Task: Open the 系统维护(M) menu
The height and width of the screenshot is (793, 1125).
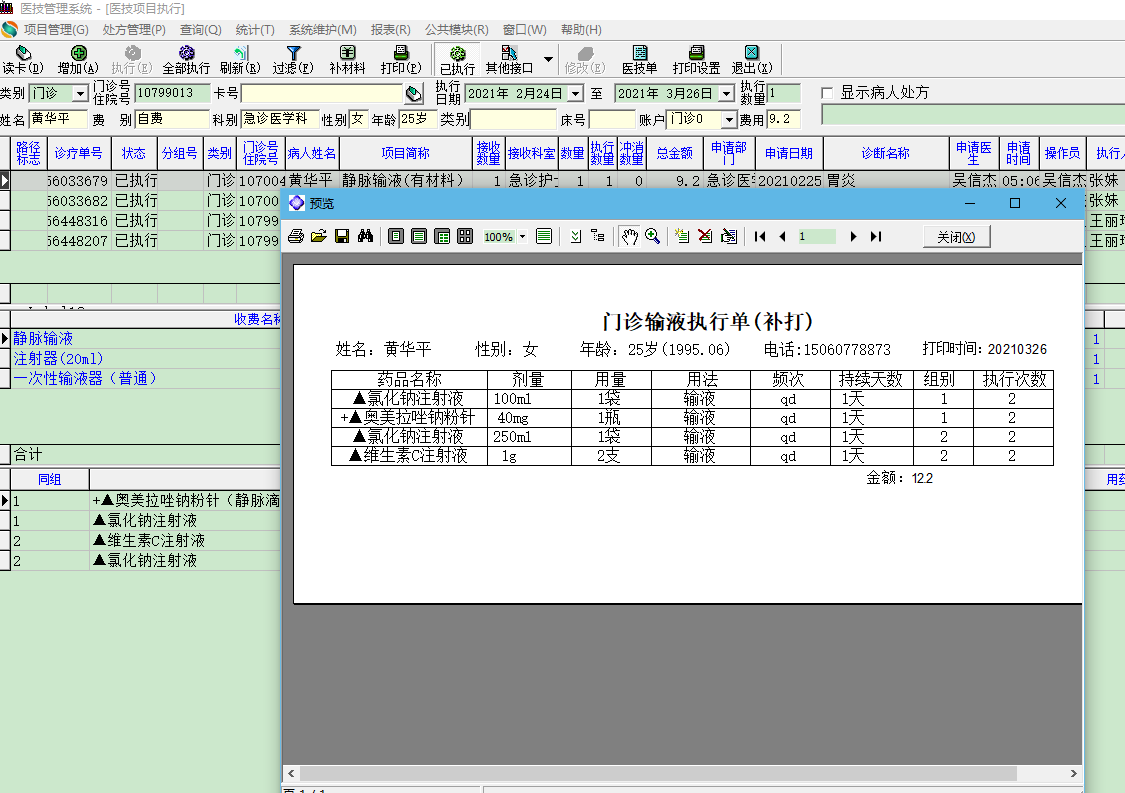Action: [x=323, y=29]
